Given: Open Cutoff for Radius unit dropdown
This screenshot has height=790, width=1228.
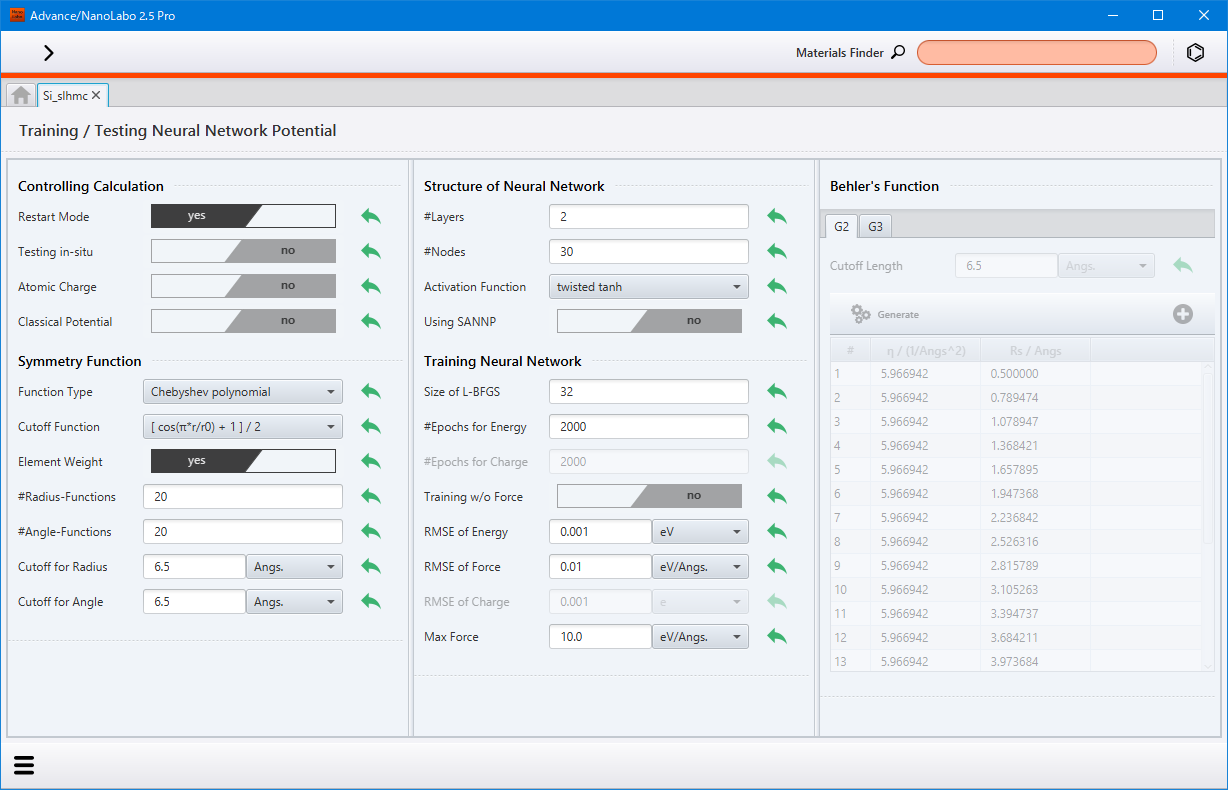Looking at the screenshot, I should (294, 566).
